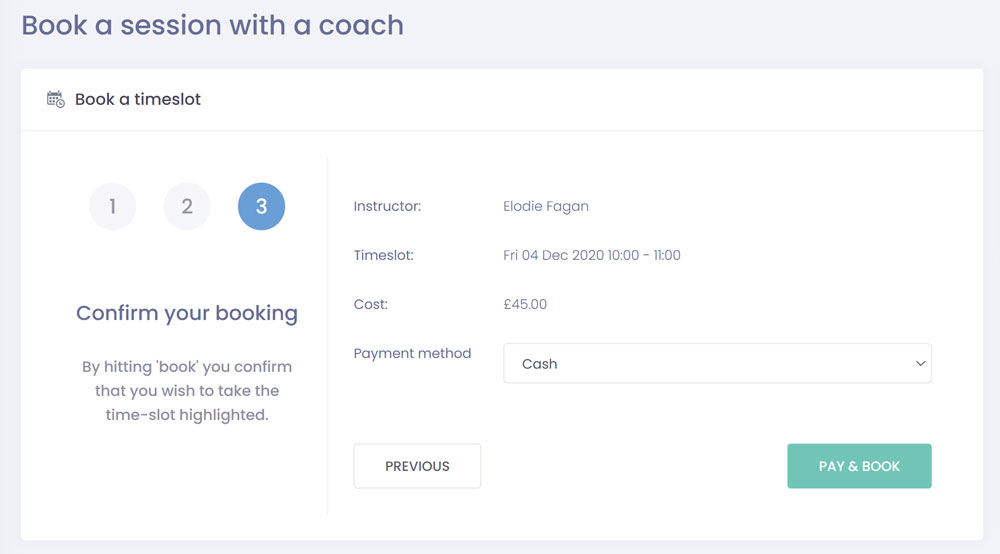Click the Book a timeslot panel title
The image size is (1000, 554).
pos(138,99)
